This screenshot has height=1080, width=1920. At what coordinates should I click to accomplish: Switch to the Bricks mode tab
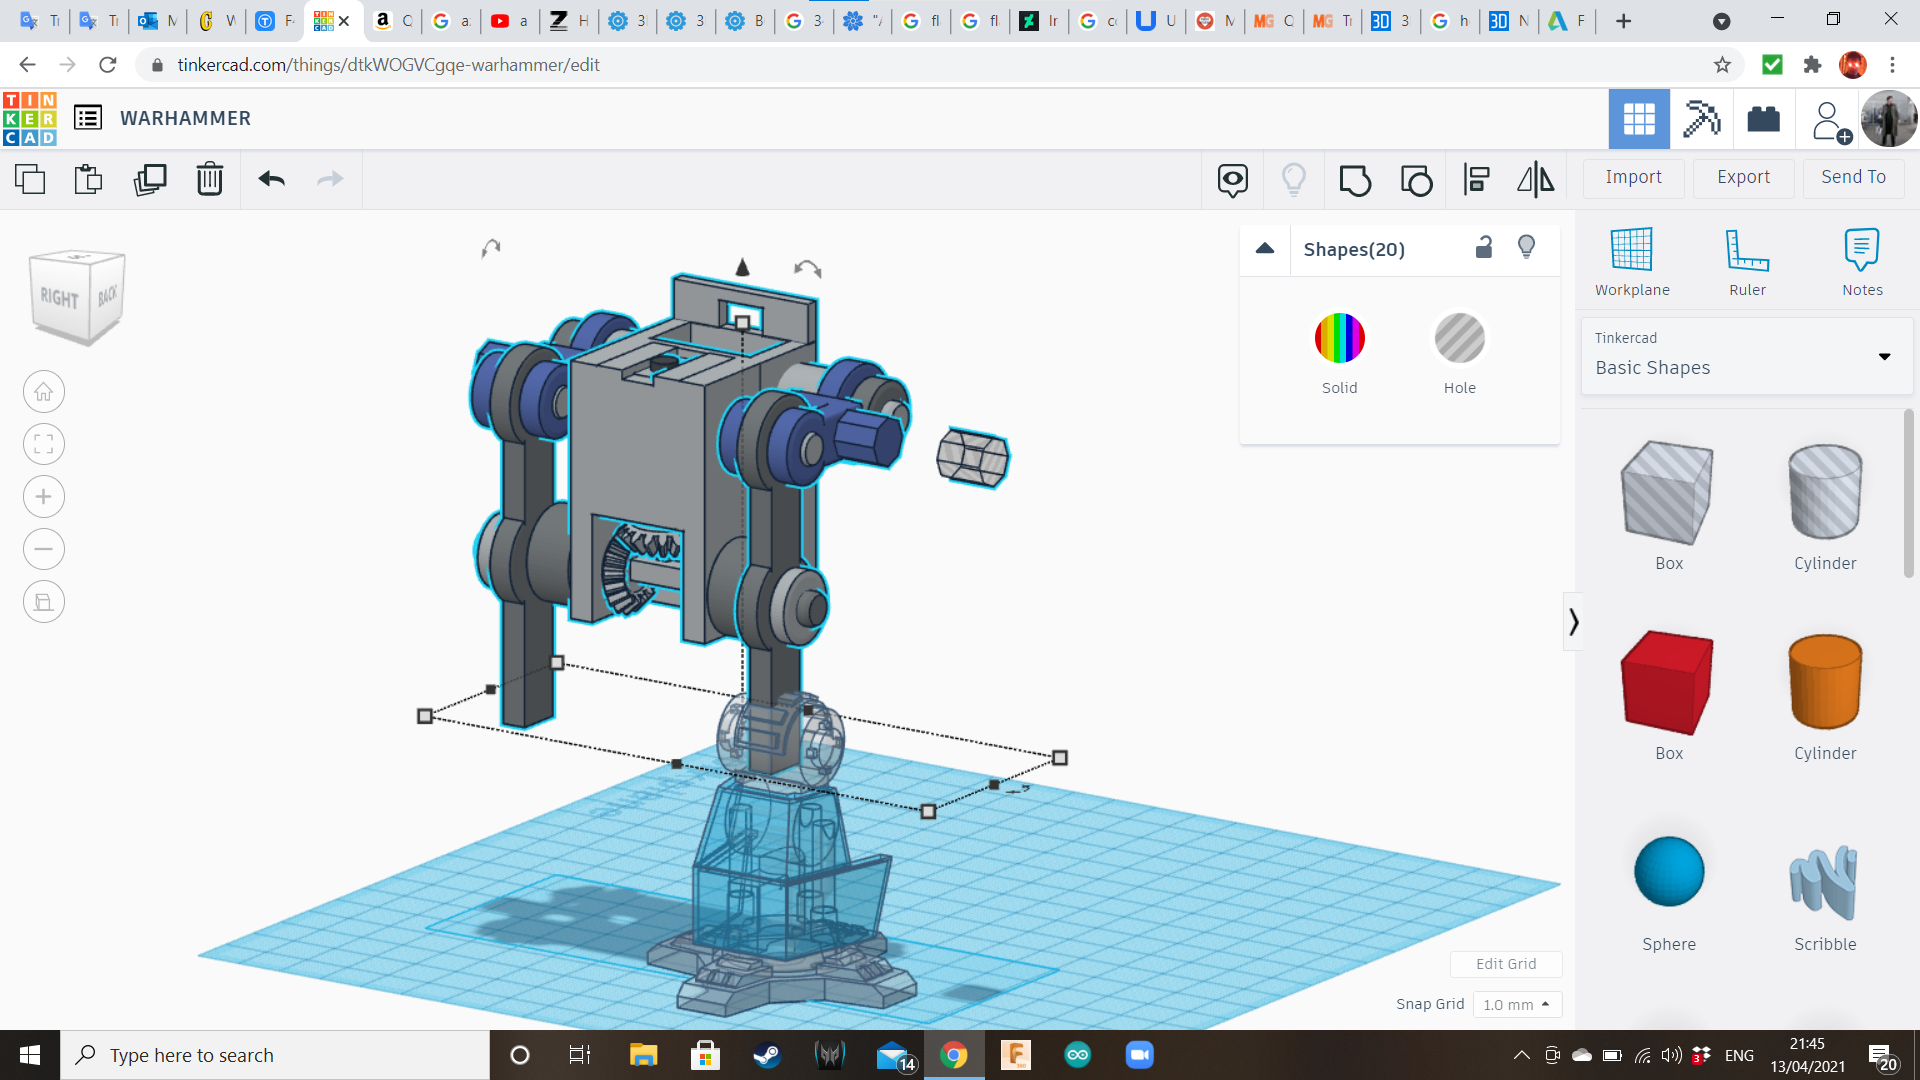point(1763,119)
